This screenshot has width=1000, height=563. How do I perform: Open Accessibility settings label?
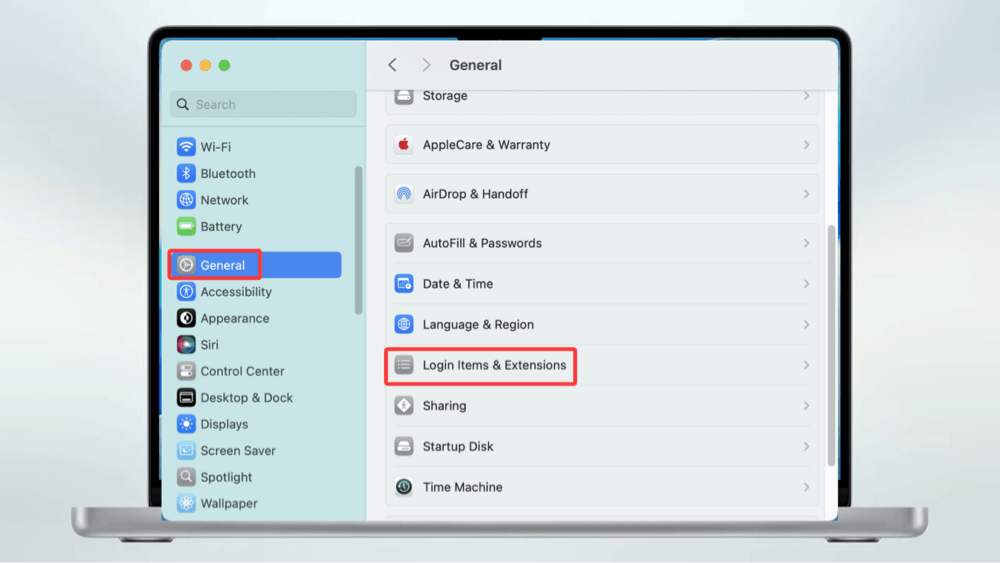tap(236, 291)
